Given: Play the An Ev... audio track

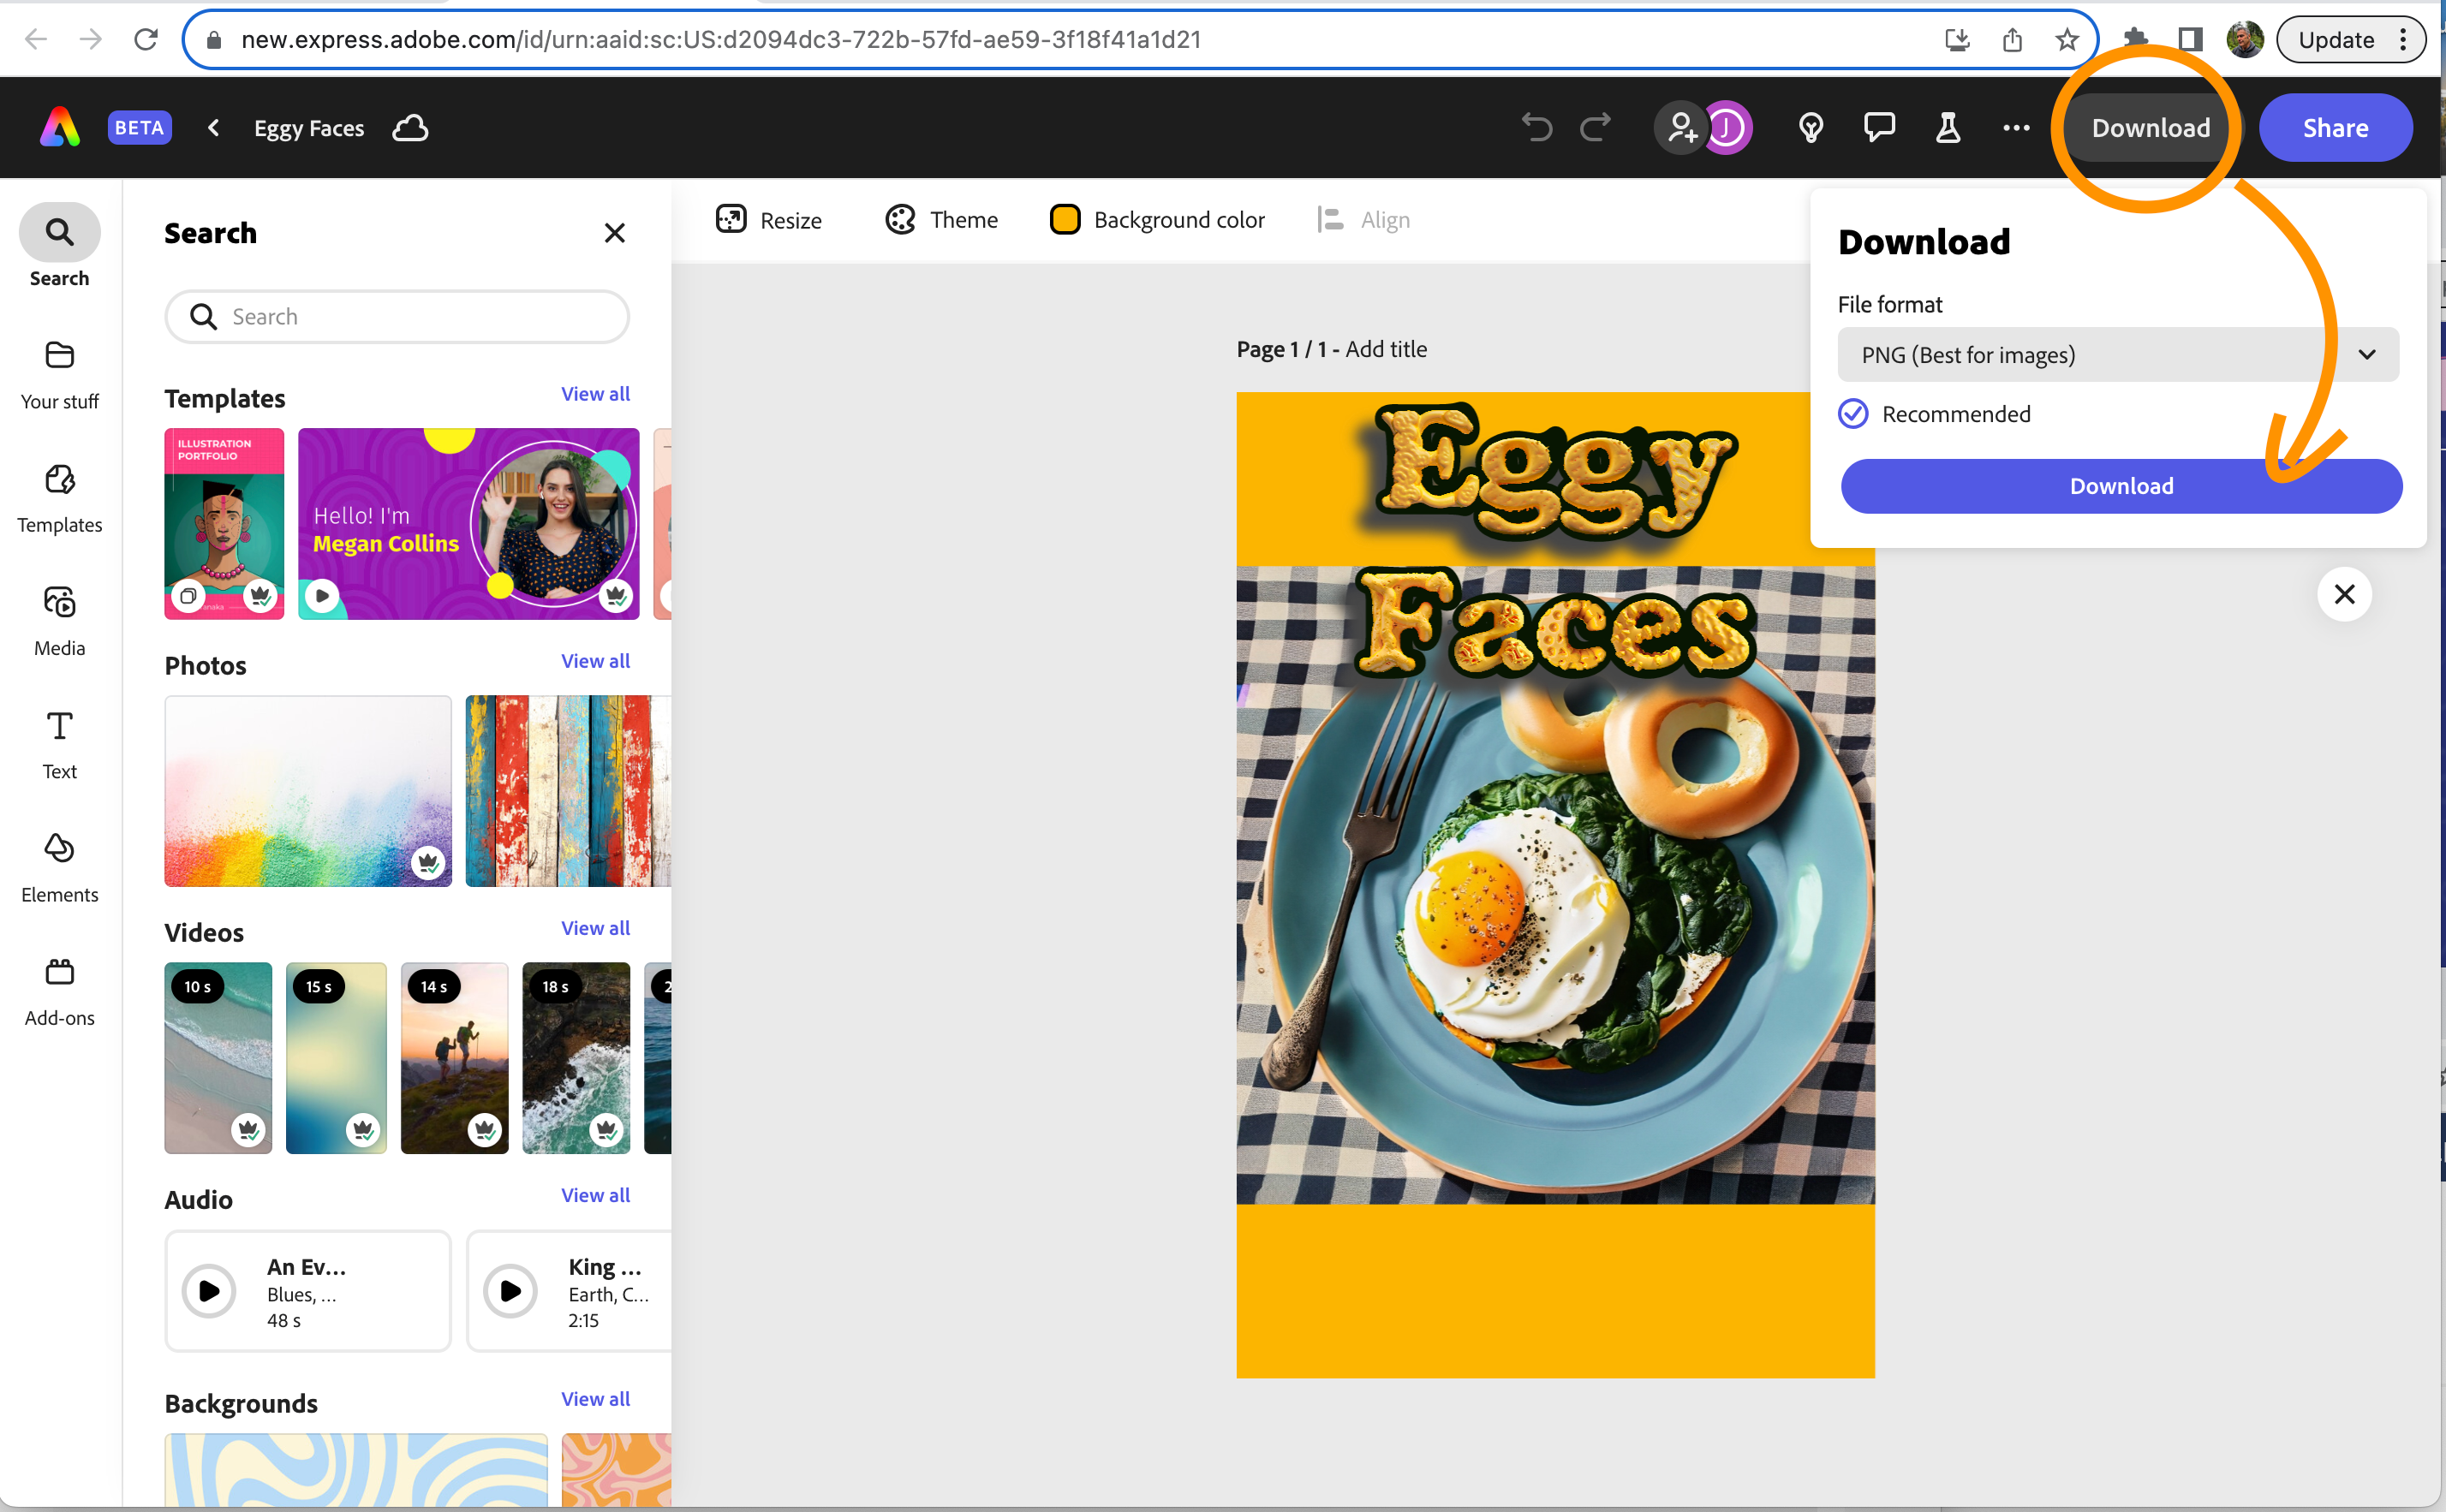Looking at the screenshot, I should click(x=209, y=1291).
